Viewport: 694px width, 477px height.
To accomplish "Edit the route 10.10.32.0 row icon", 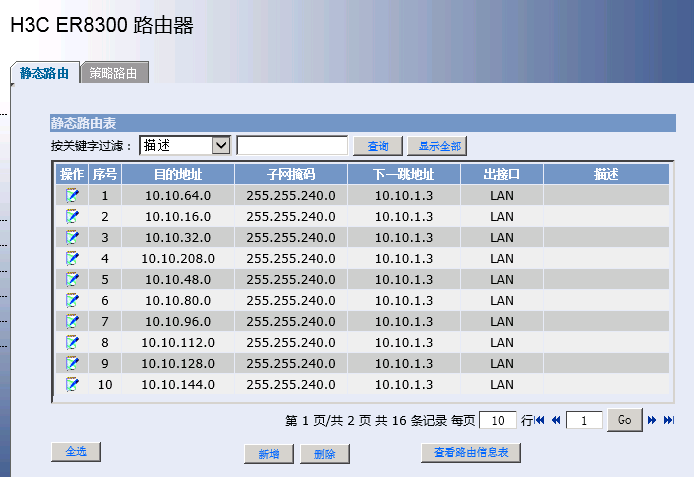I will pos(72,237).
